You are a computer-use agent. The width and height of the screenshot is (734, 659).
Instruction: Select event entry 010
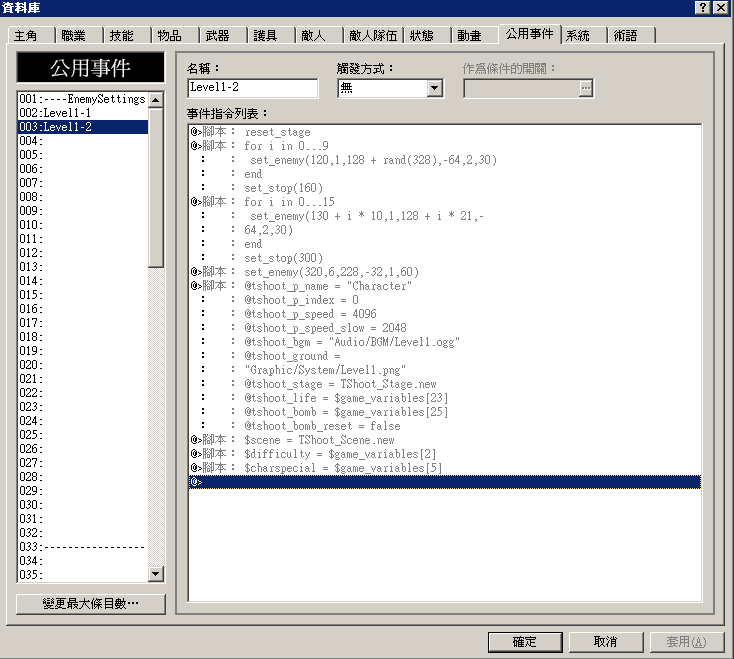(83, 225)
